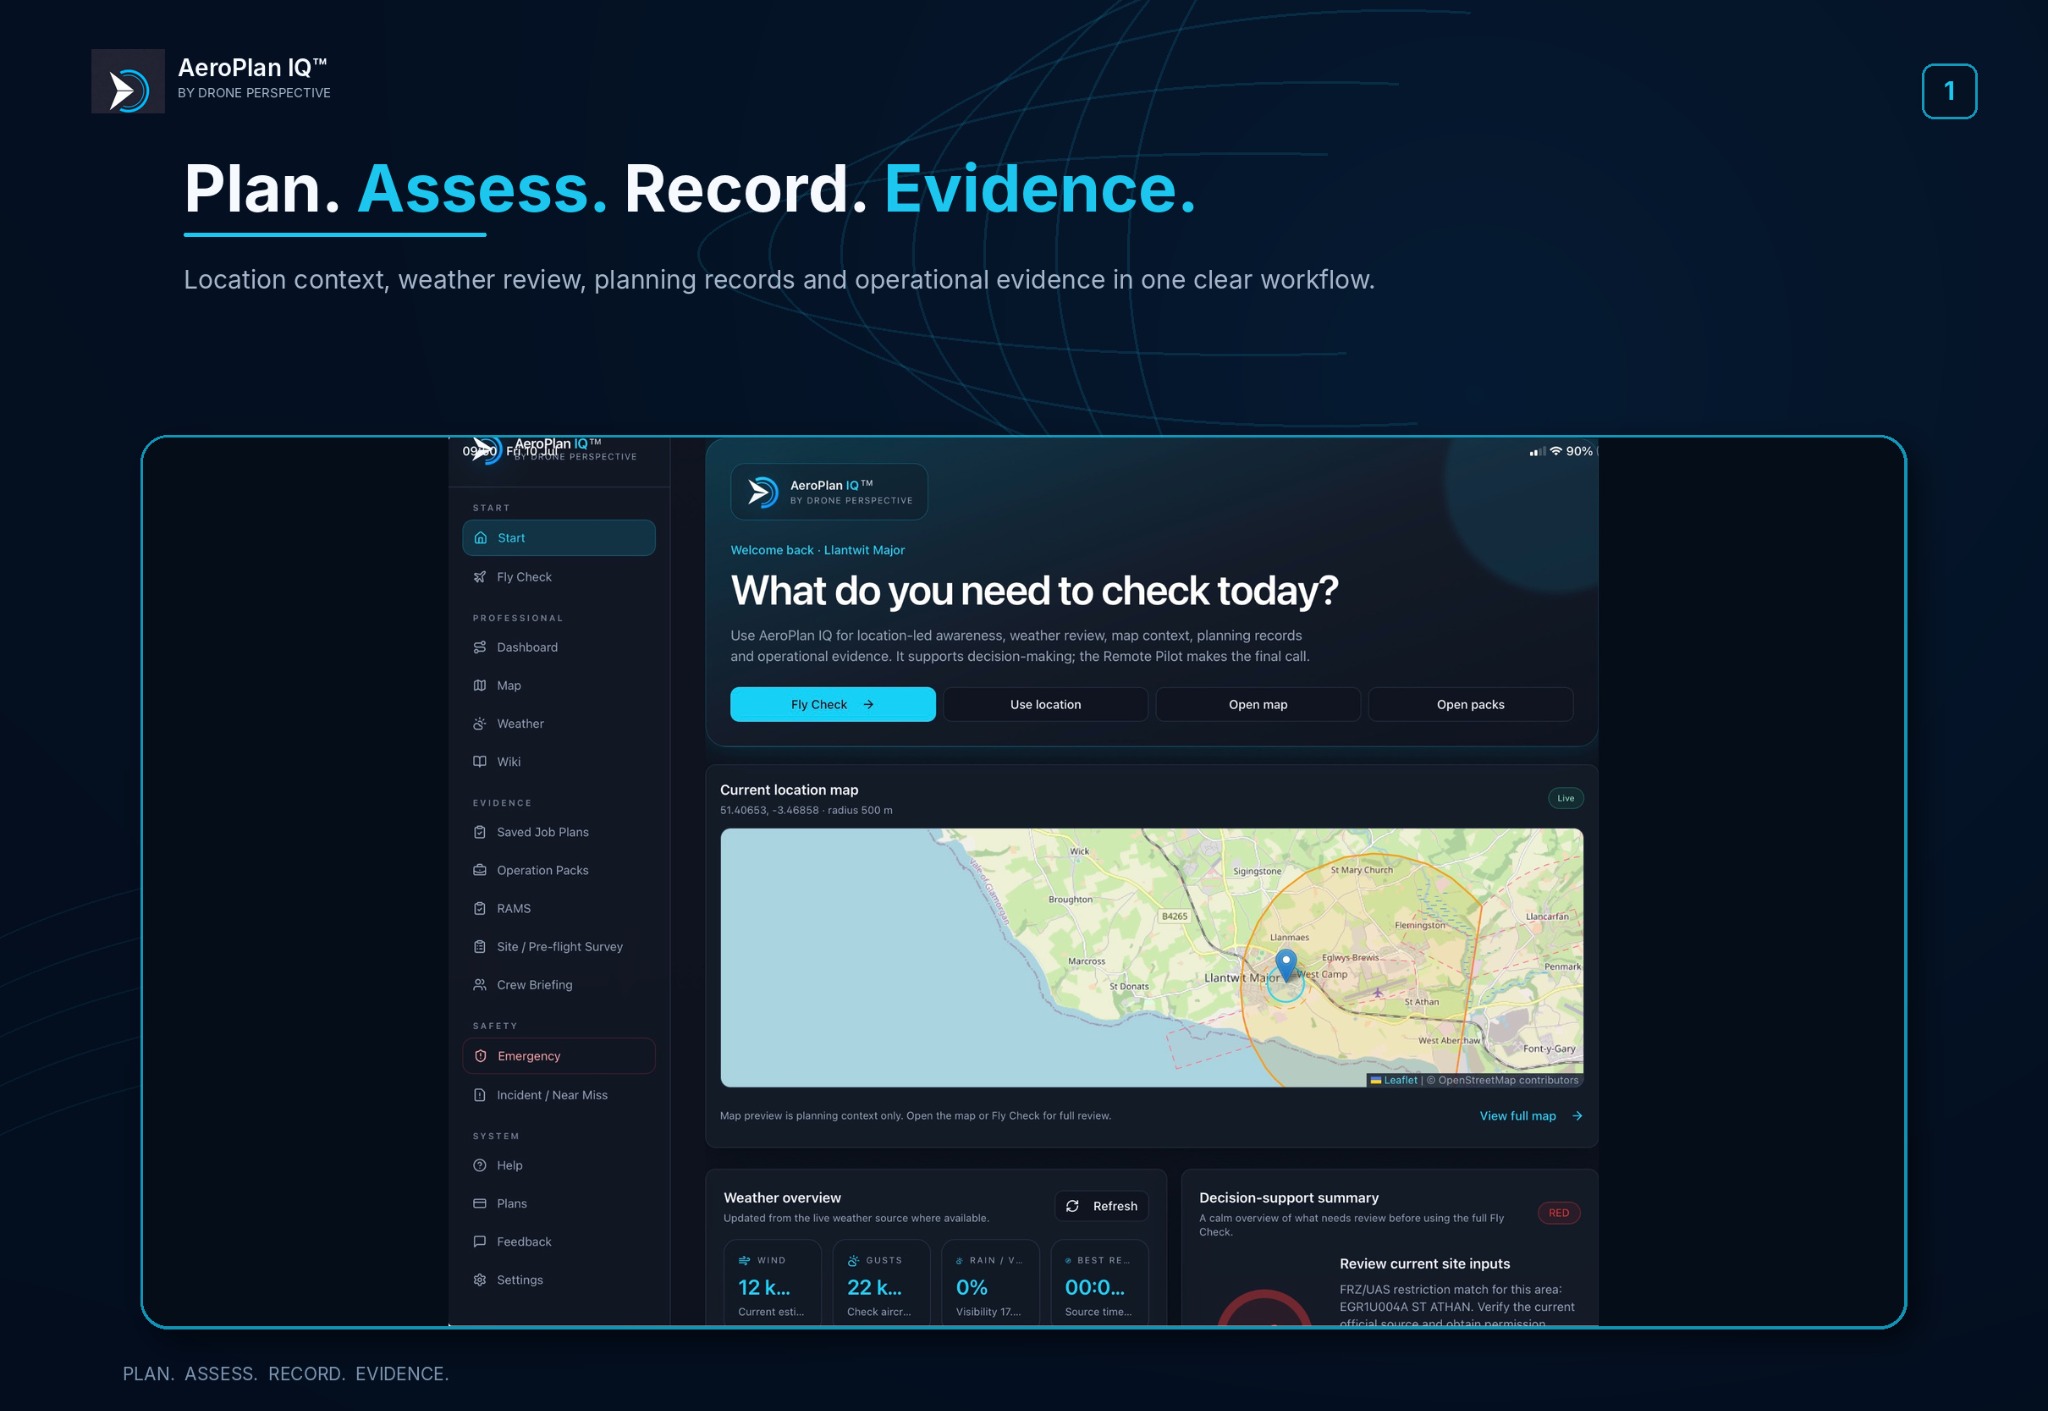This screenshot has height=1411, width=2048.
Task: Click the refresh arrows icon in Weather overview
Action: (x=1072, y=1206)
